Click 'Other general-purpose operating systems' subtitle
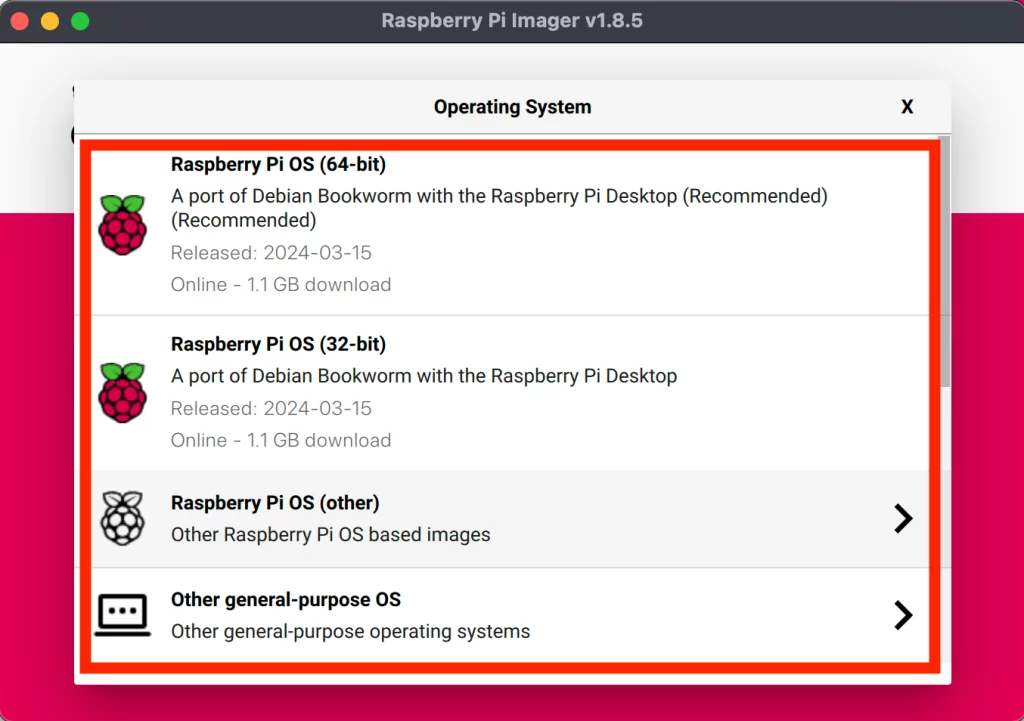 pos(350,631)
